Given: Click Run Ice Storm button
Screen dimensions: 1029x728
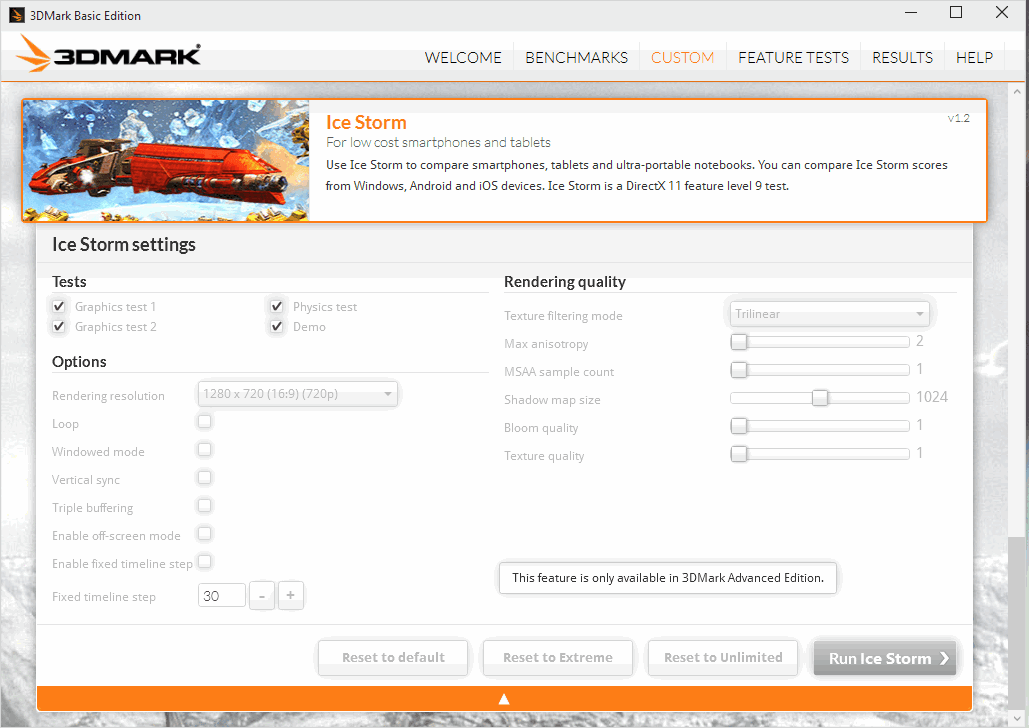Looking at the screenshot, I should tap(885, 658).
